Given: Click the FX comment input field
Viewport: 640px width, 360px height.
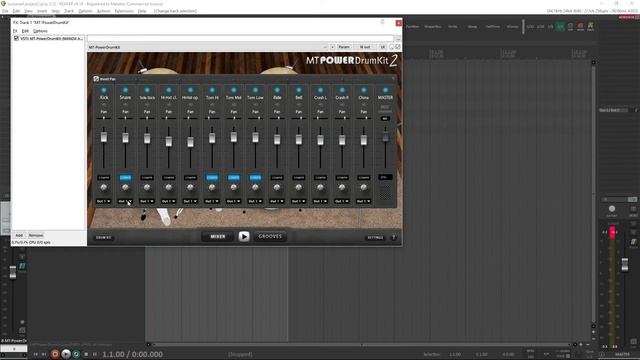Looking at the screenshot, I should click(240, 38).
